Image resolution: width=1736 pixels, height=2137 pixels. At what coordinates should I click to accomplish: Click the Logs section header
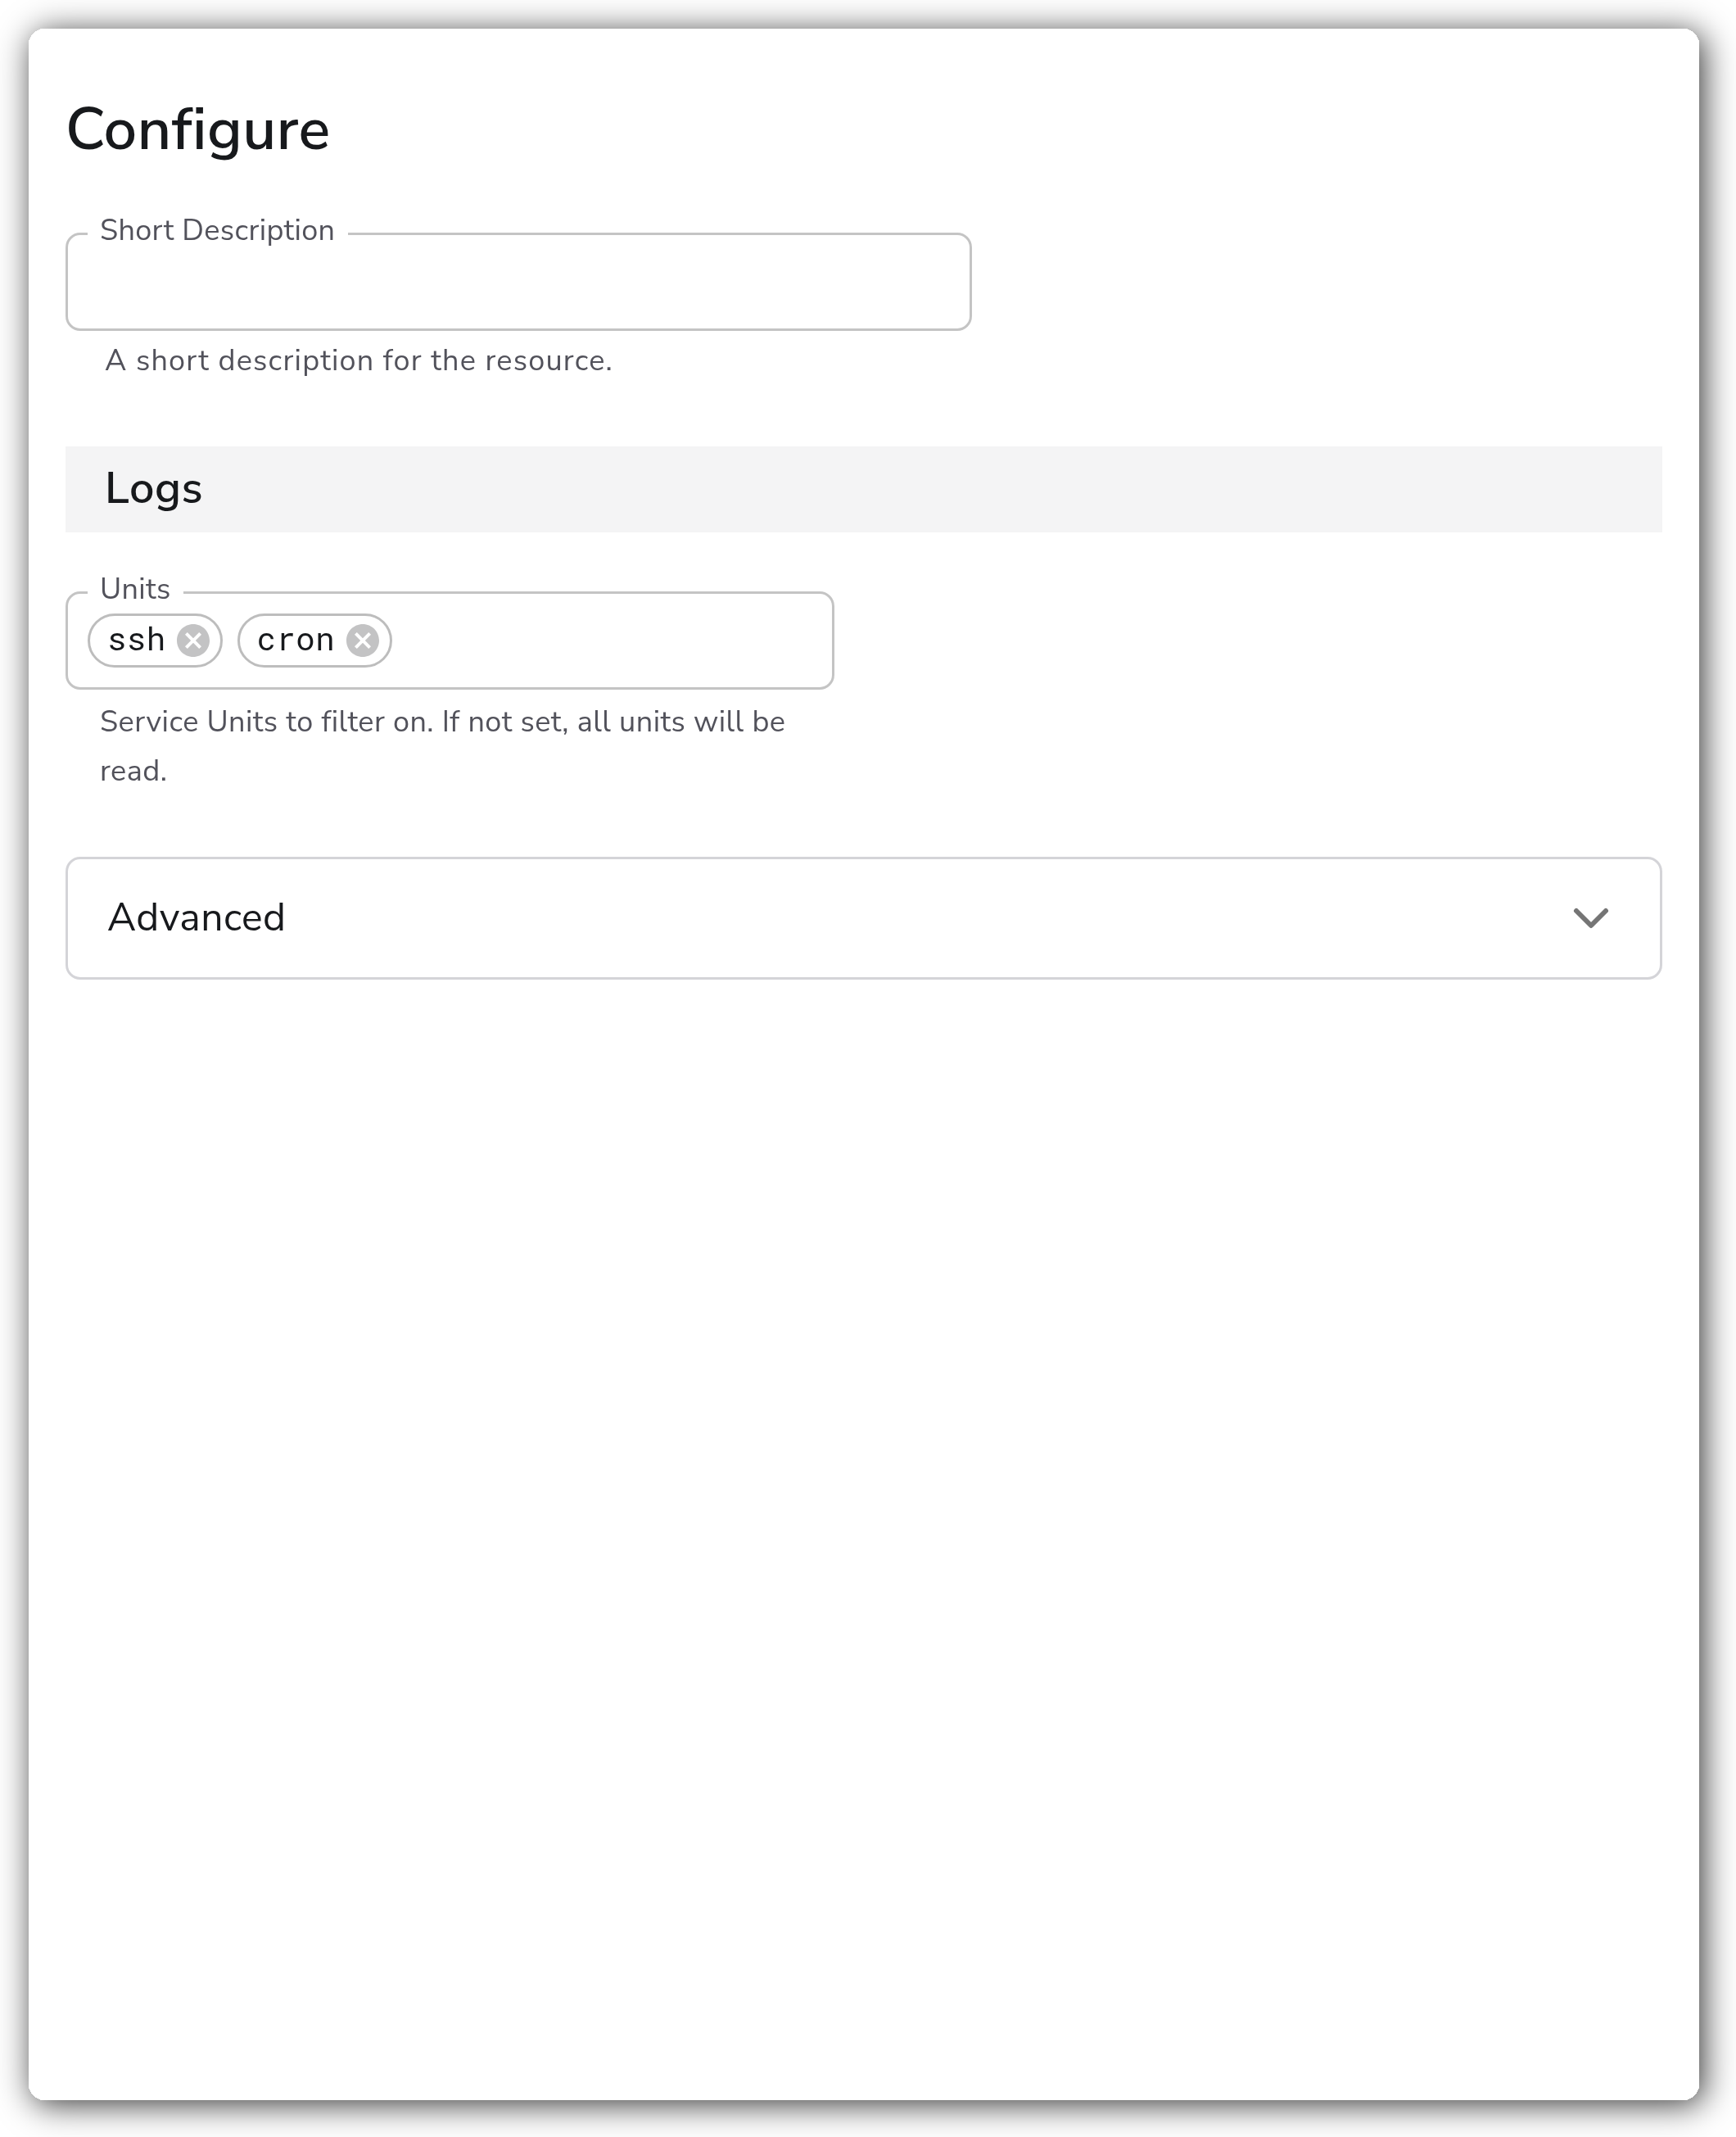(864, 489)
